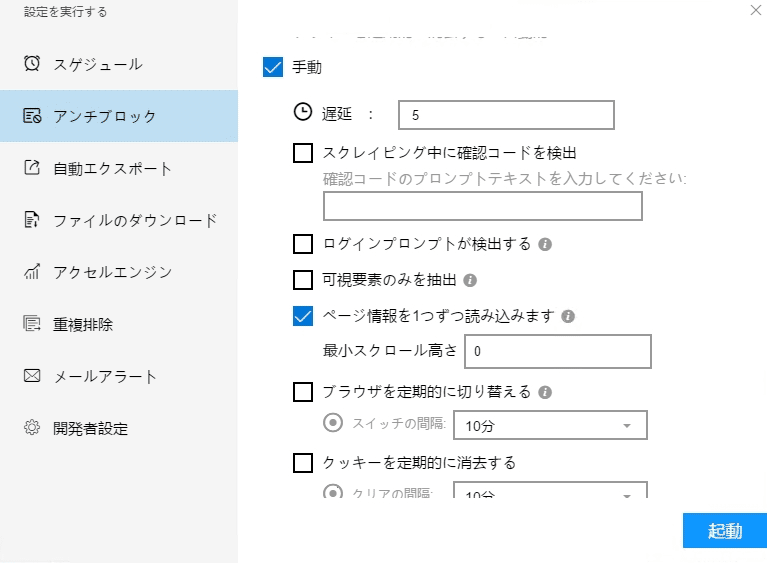
Task: Open the アンチブロック settings tab
Action: coord(118,116)
